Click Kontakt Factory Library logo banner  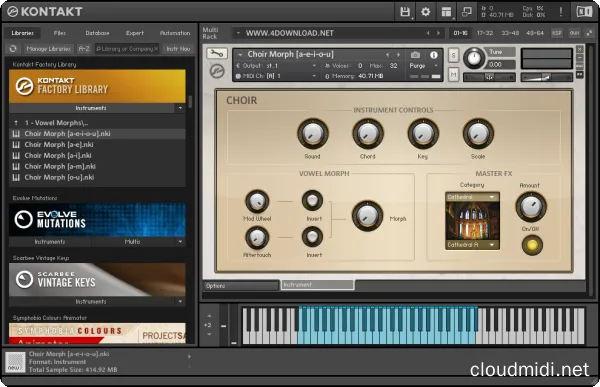(x=97, y=86)
